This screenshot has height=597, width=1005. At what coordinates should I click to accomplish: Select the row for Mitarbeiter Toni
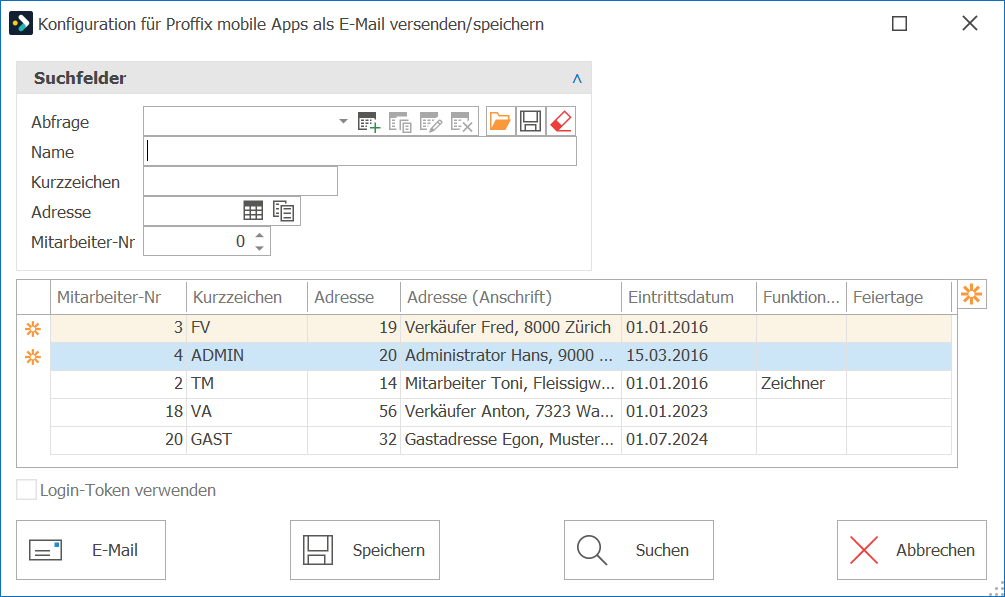pyautogui.click(x=501, y=384)
